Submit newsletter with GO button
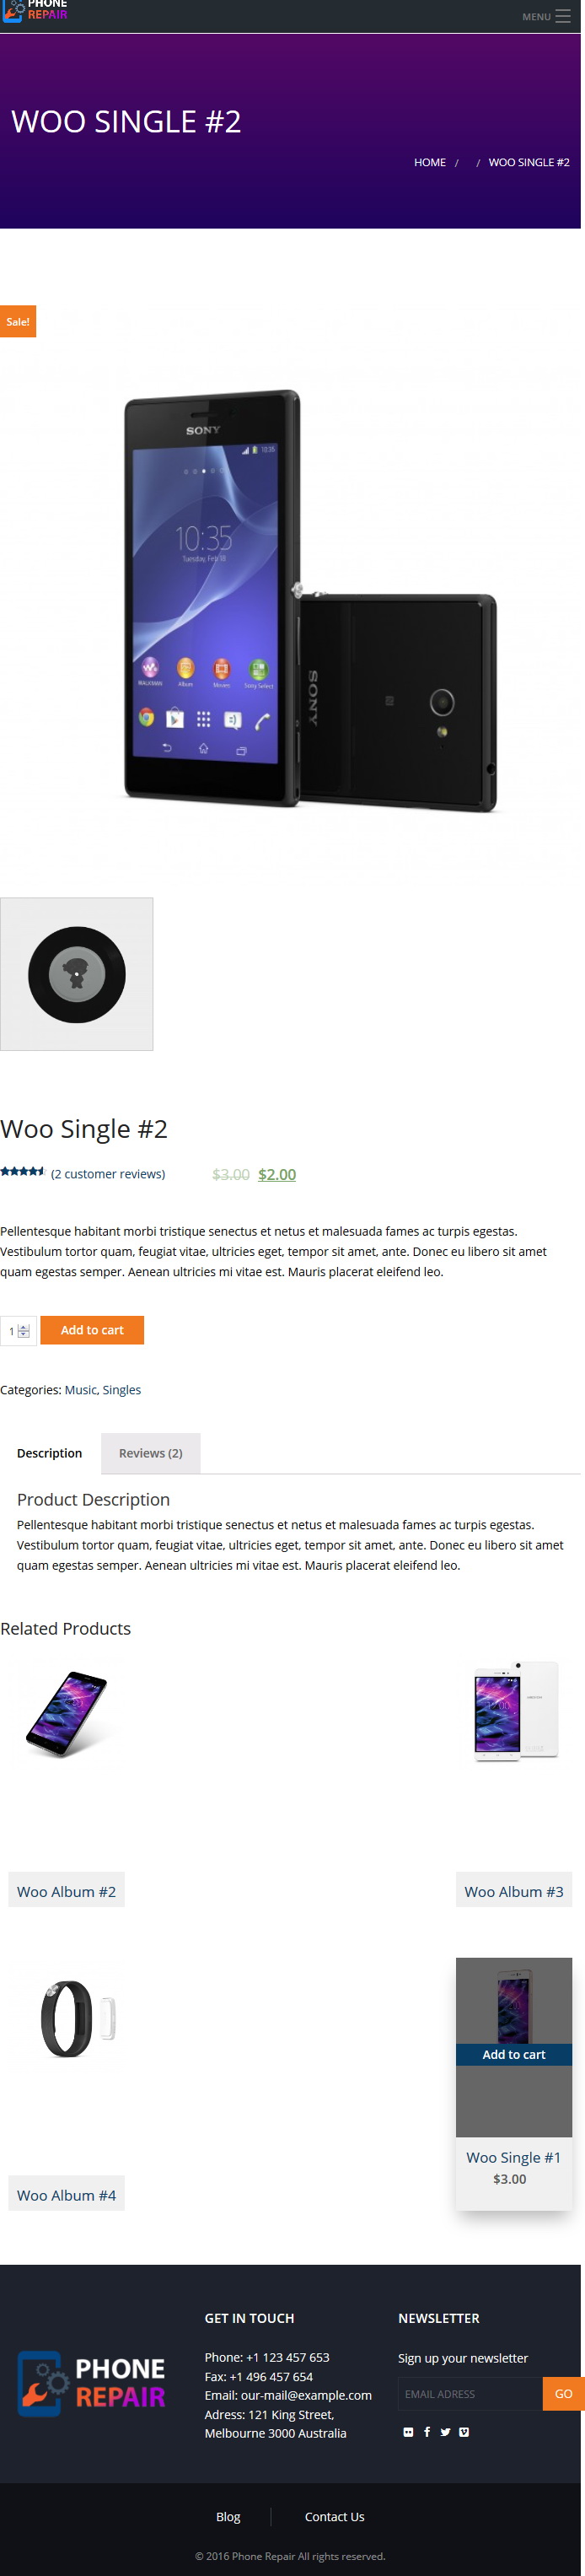585x2576 pixels. [x=563, y=2393]
